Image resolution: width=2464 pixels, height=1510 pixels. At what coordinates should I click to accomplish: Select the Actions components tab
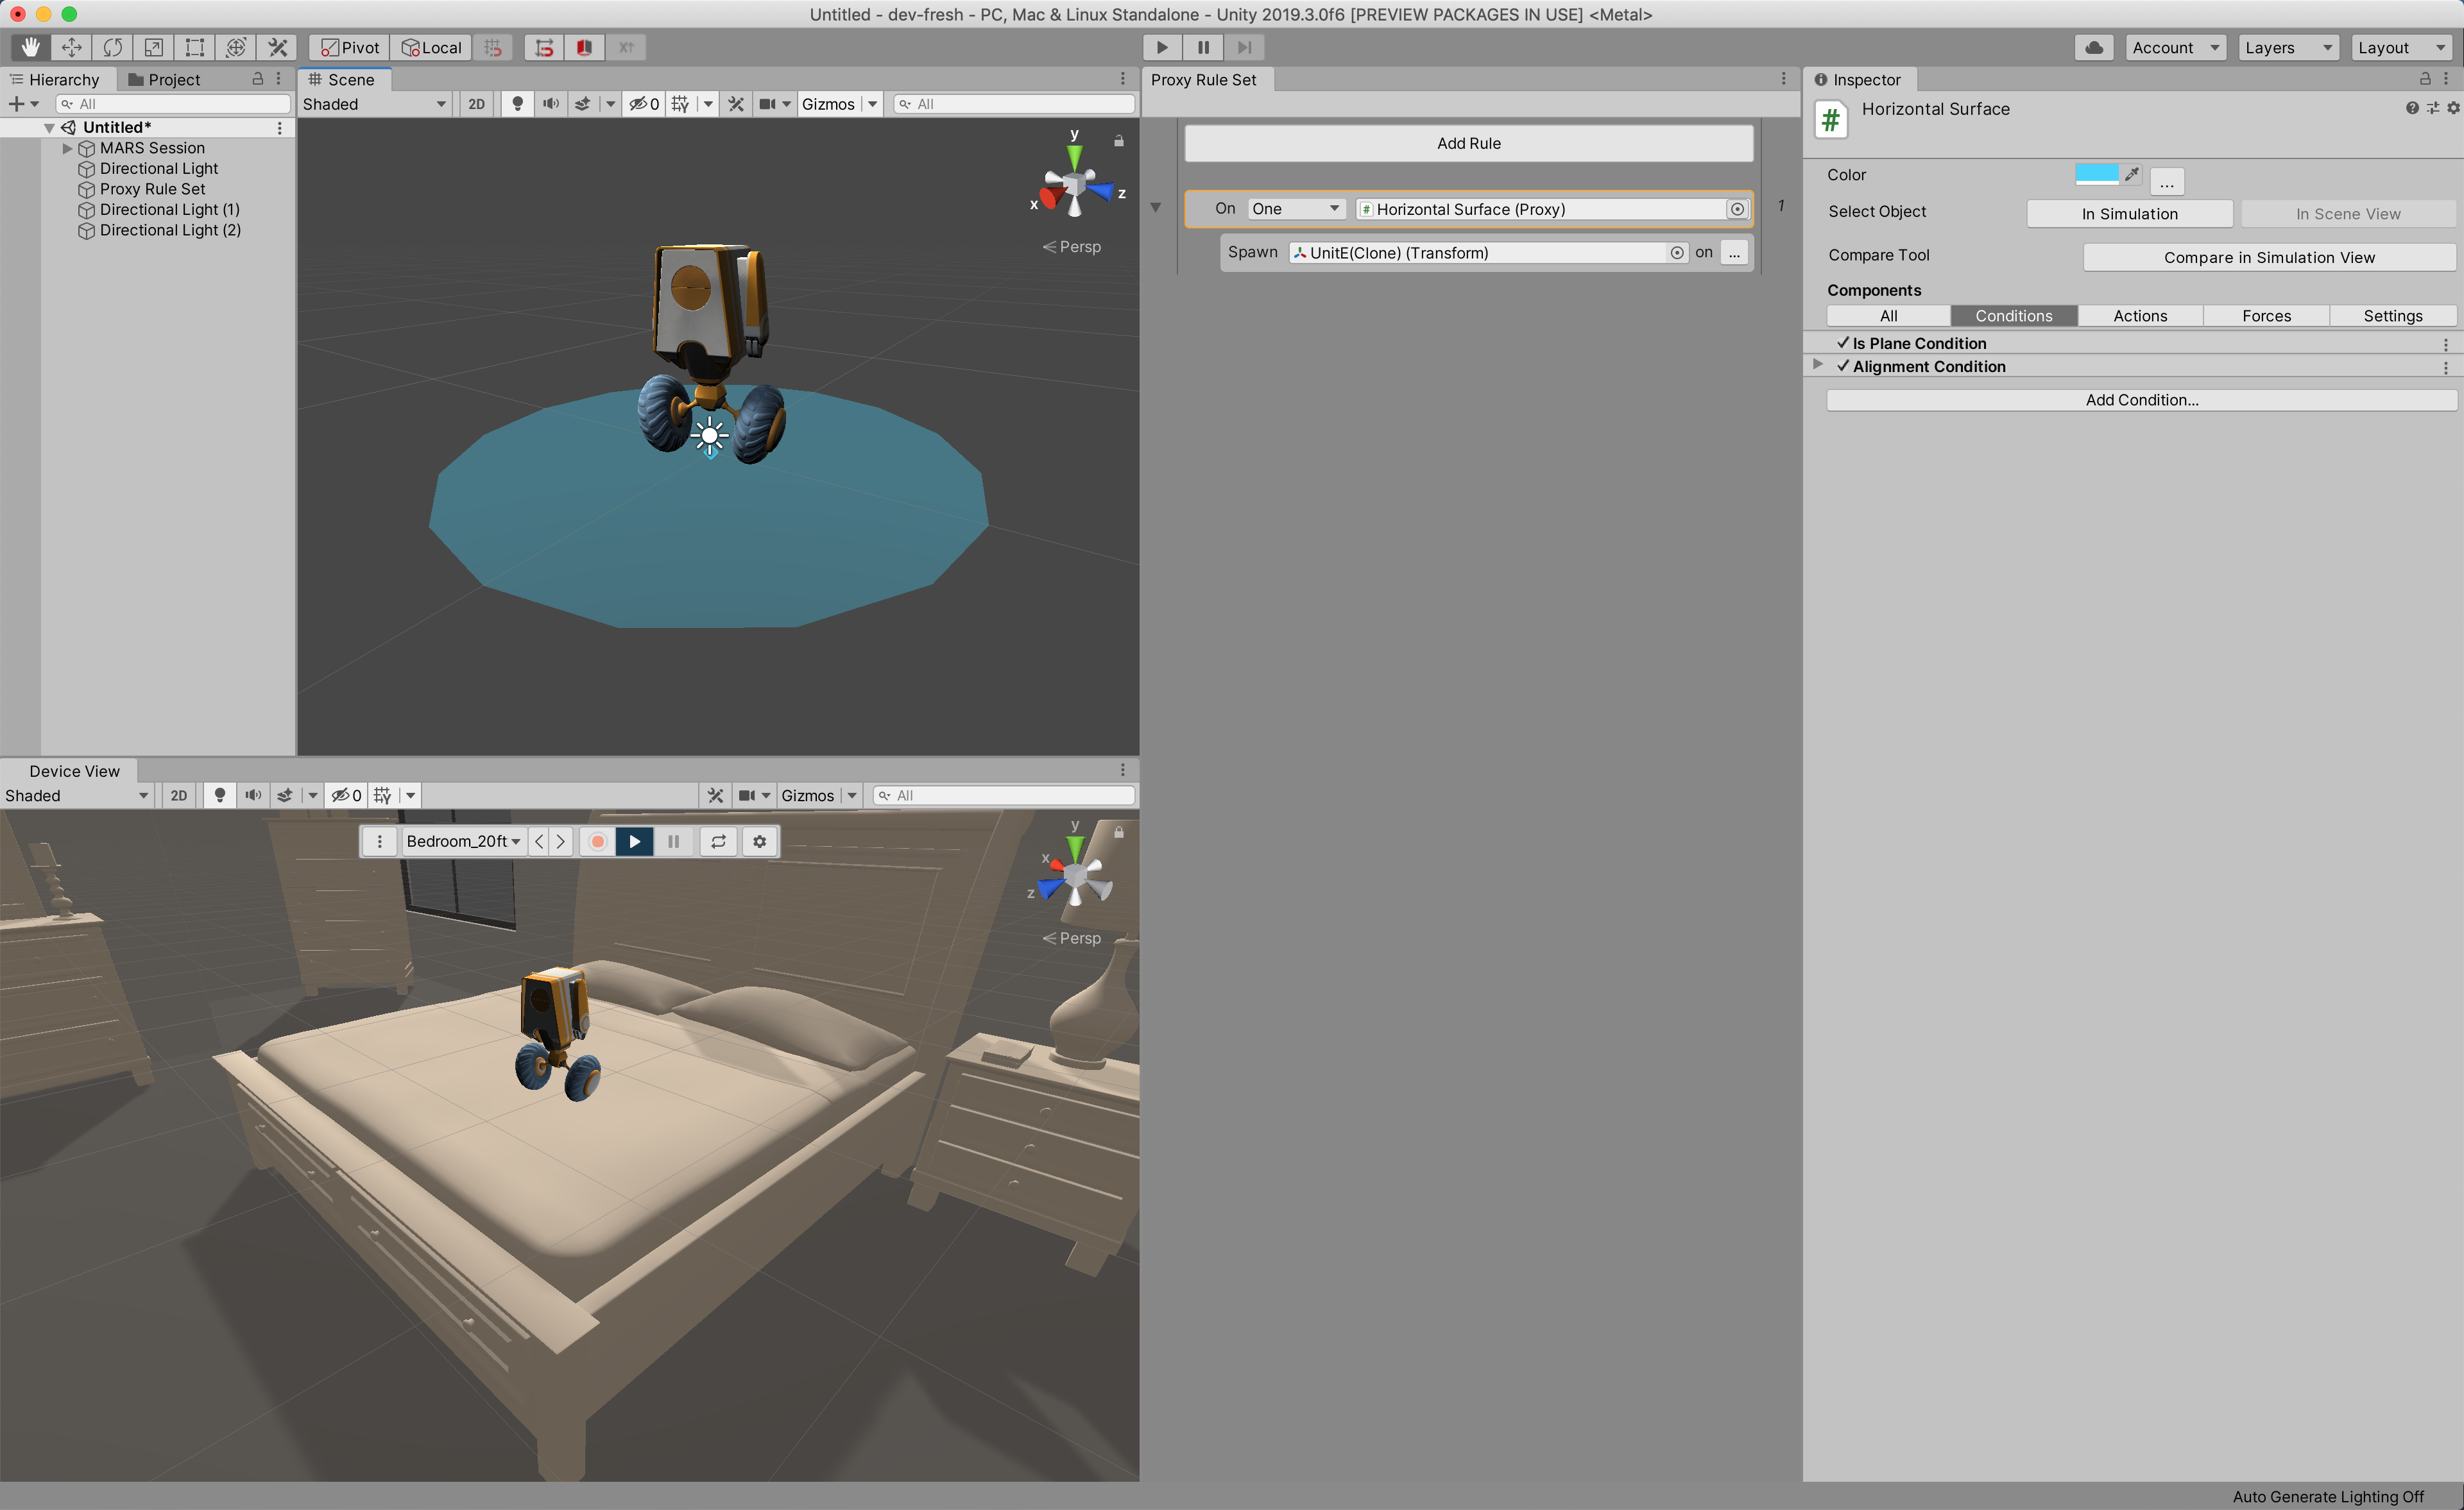[x=2139, y=316]
